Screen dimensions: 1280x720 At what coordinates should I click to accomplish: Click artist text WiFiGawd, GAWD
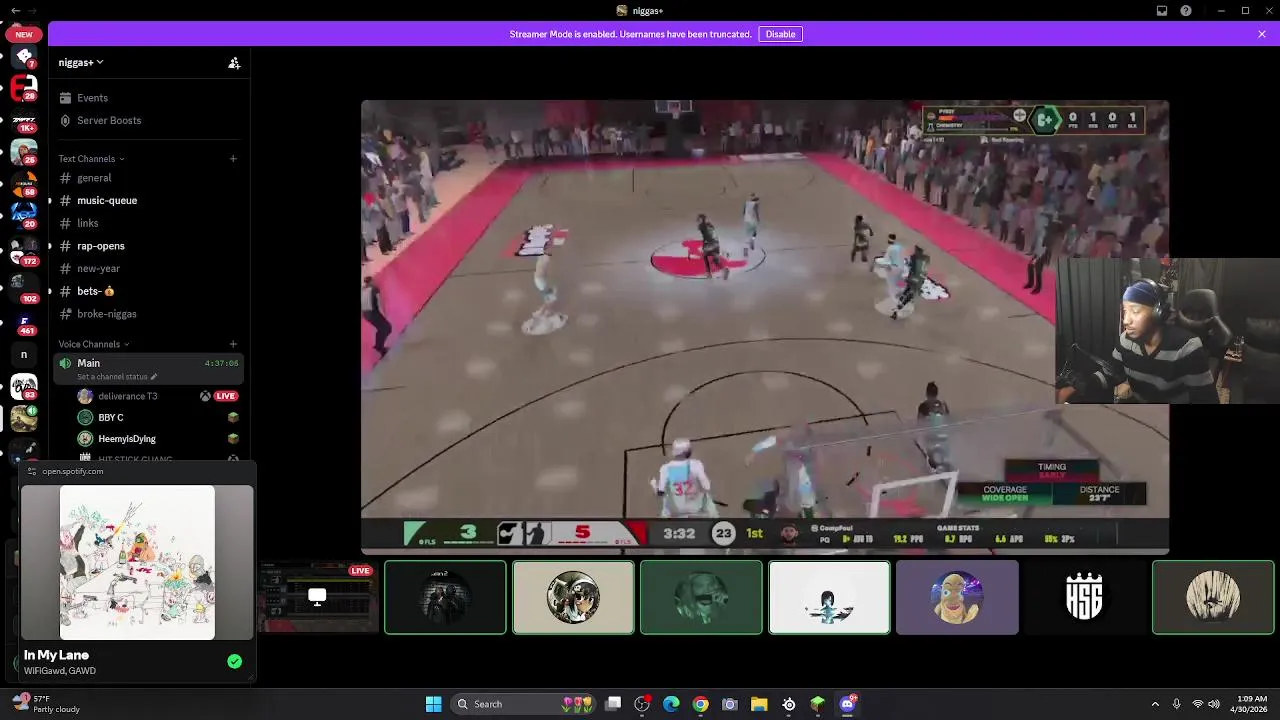click(x=60, y=671)
